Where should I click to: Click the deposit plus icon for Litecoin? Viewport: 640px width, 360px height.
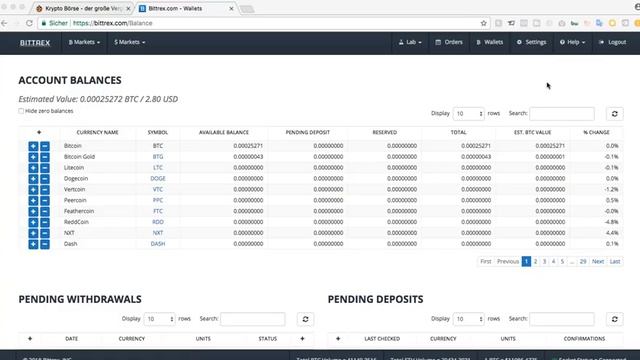coord(33,168)
